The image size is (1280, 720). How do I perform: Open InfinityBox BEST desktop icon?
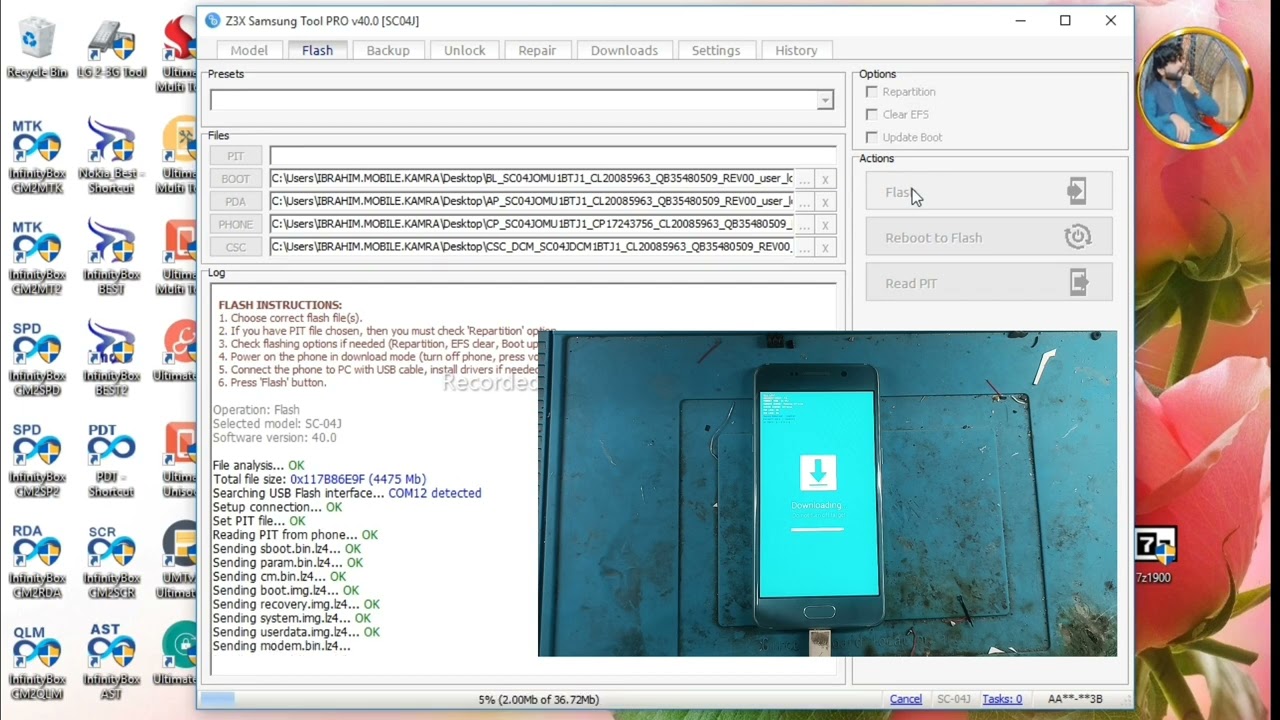111,258
